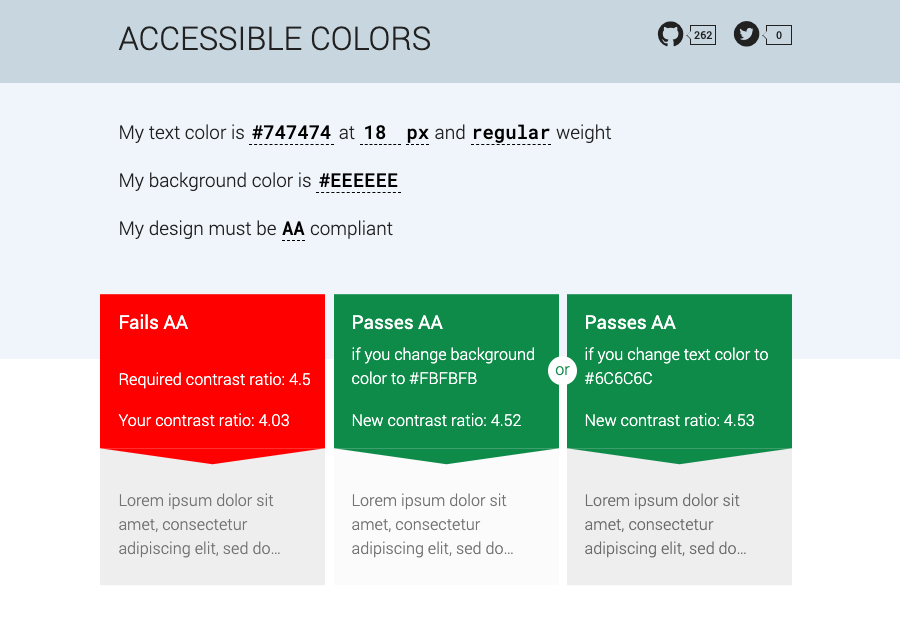The width and height of the screenshot is (900, 633).
Task: Open the regular font weight dropdown
Action: 510,133
